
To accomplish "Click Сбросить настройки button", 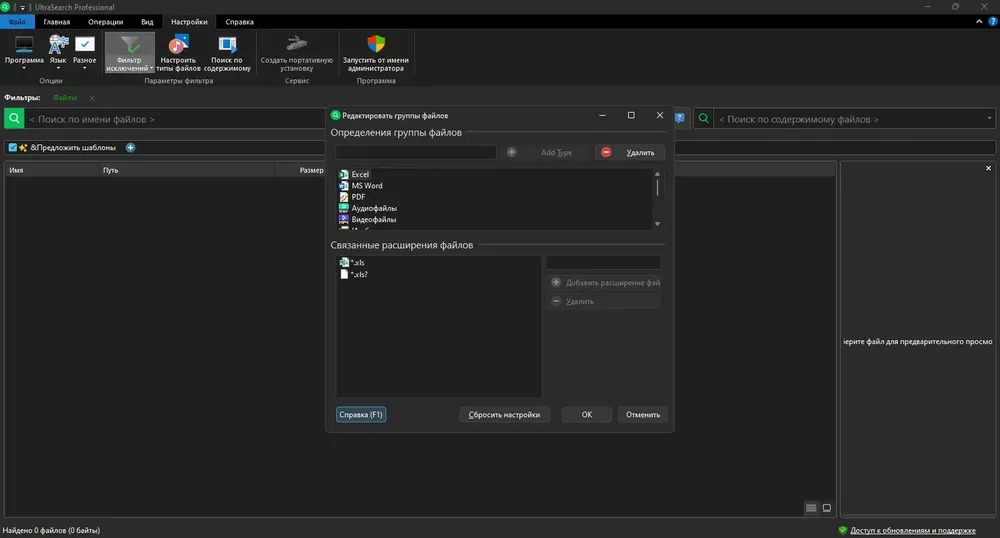I will [504, 414].
